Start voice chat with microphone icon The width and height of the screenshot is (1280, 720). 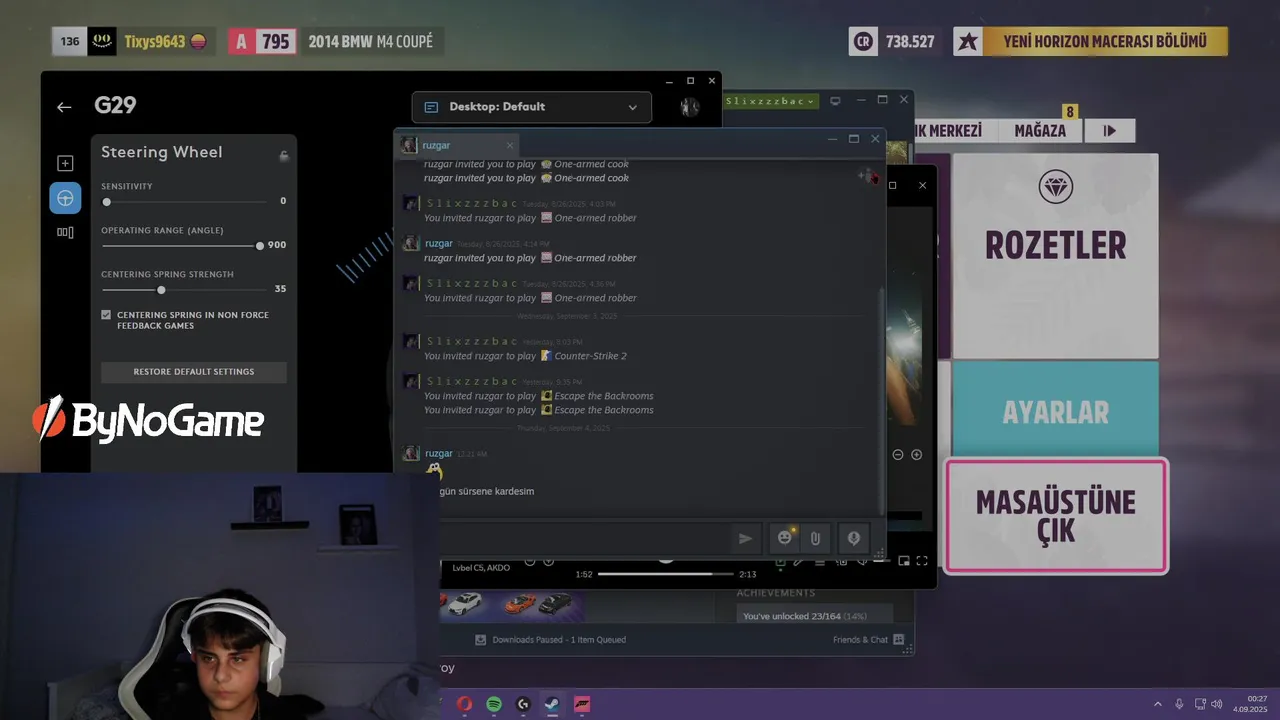pyautogui.click(x=853, y=538)
